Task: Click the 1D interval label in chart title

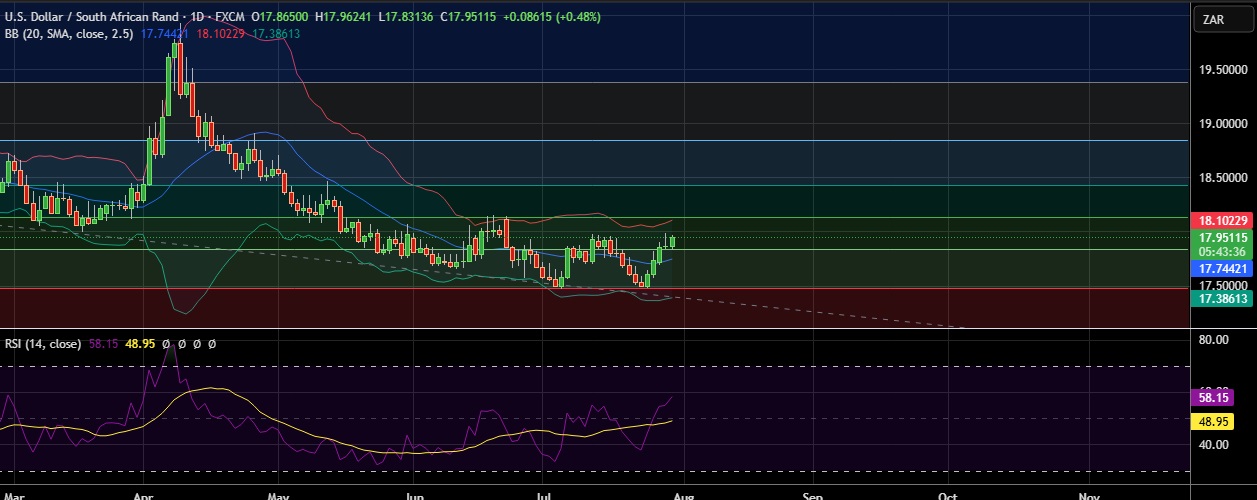Action: point(208,17)
